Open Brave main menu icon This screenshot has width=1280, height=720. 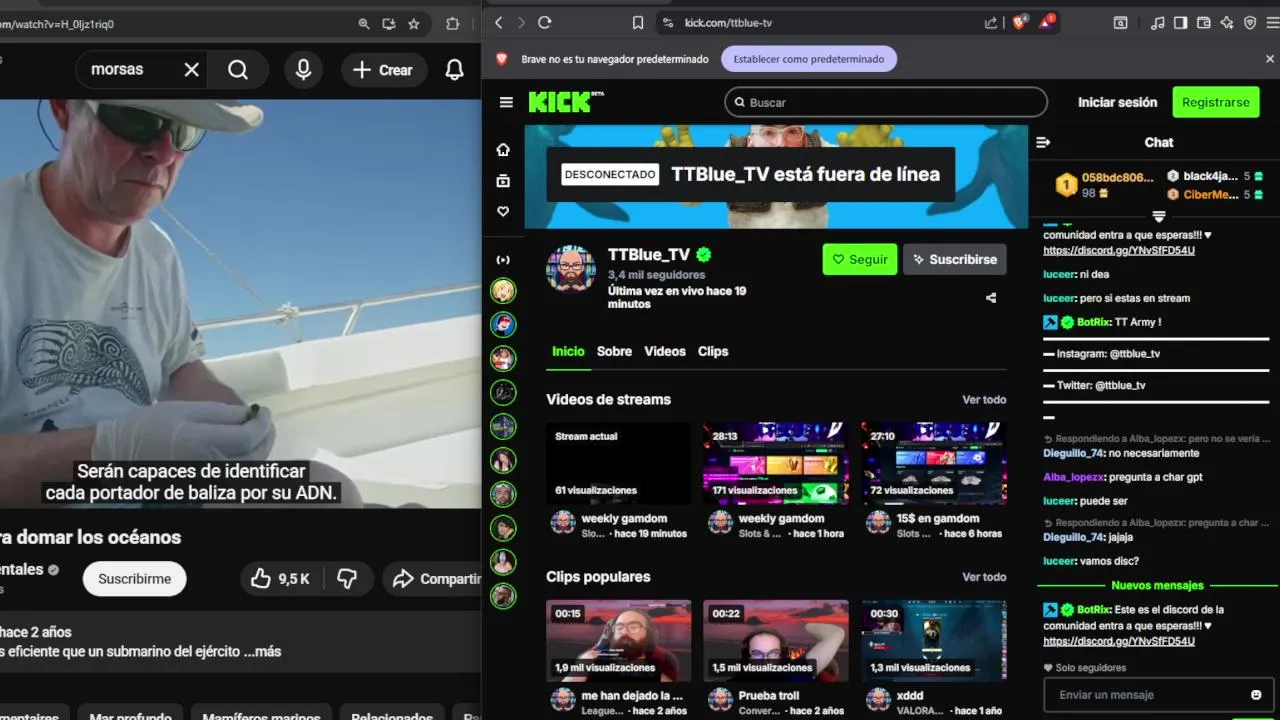(1273, 22)
